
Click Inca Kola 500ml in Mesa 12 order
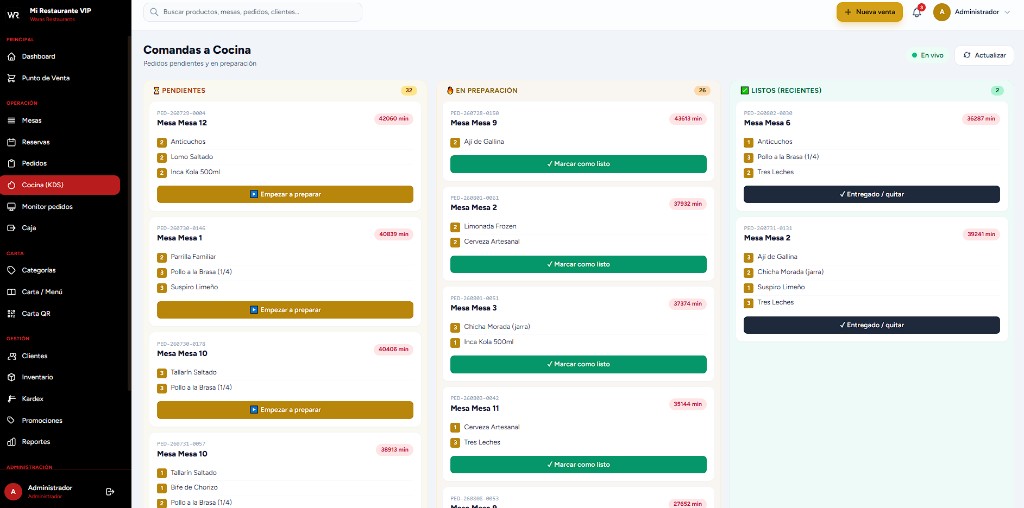195,172
